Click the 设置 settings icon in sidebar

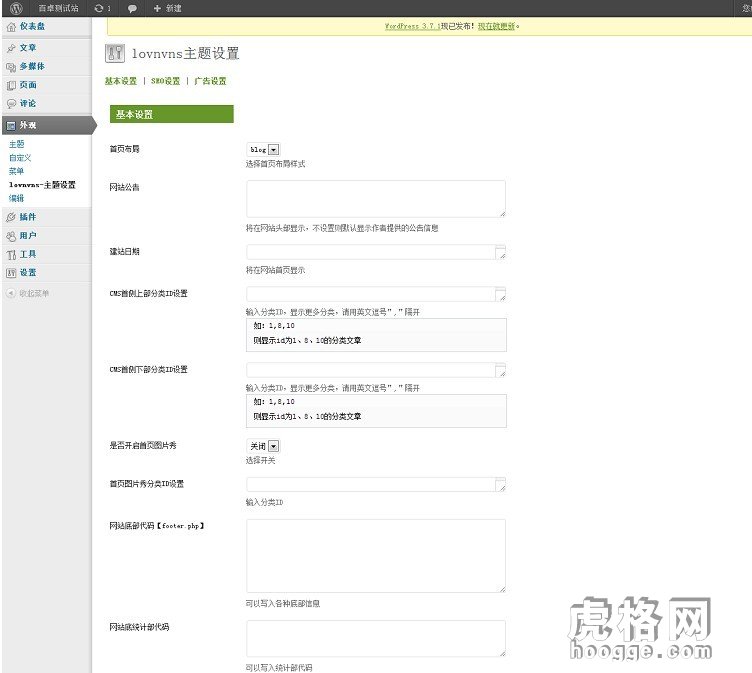tap(11, 273)
